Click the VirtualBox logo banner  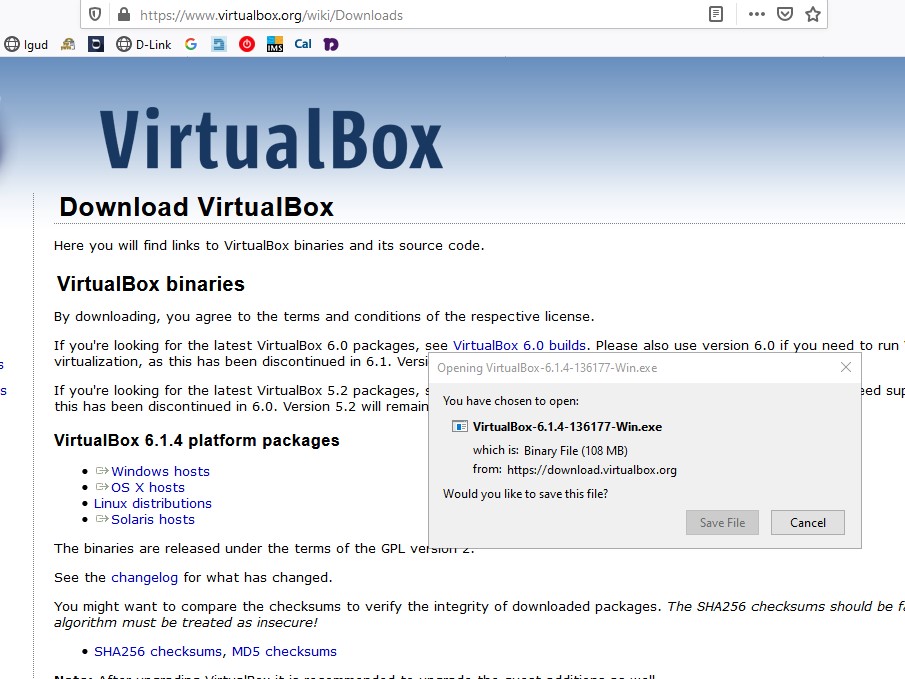pos(271,139)
